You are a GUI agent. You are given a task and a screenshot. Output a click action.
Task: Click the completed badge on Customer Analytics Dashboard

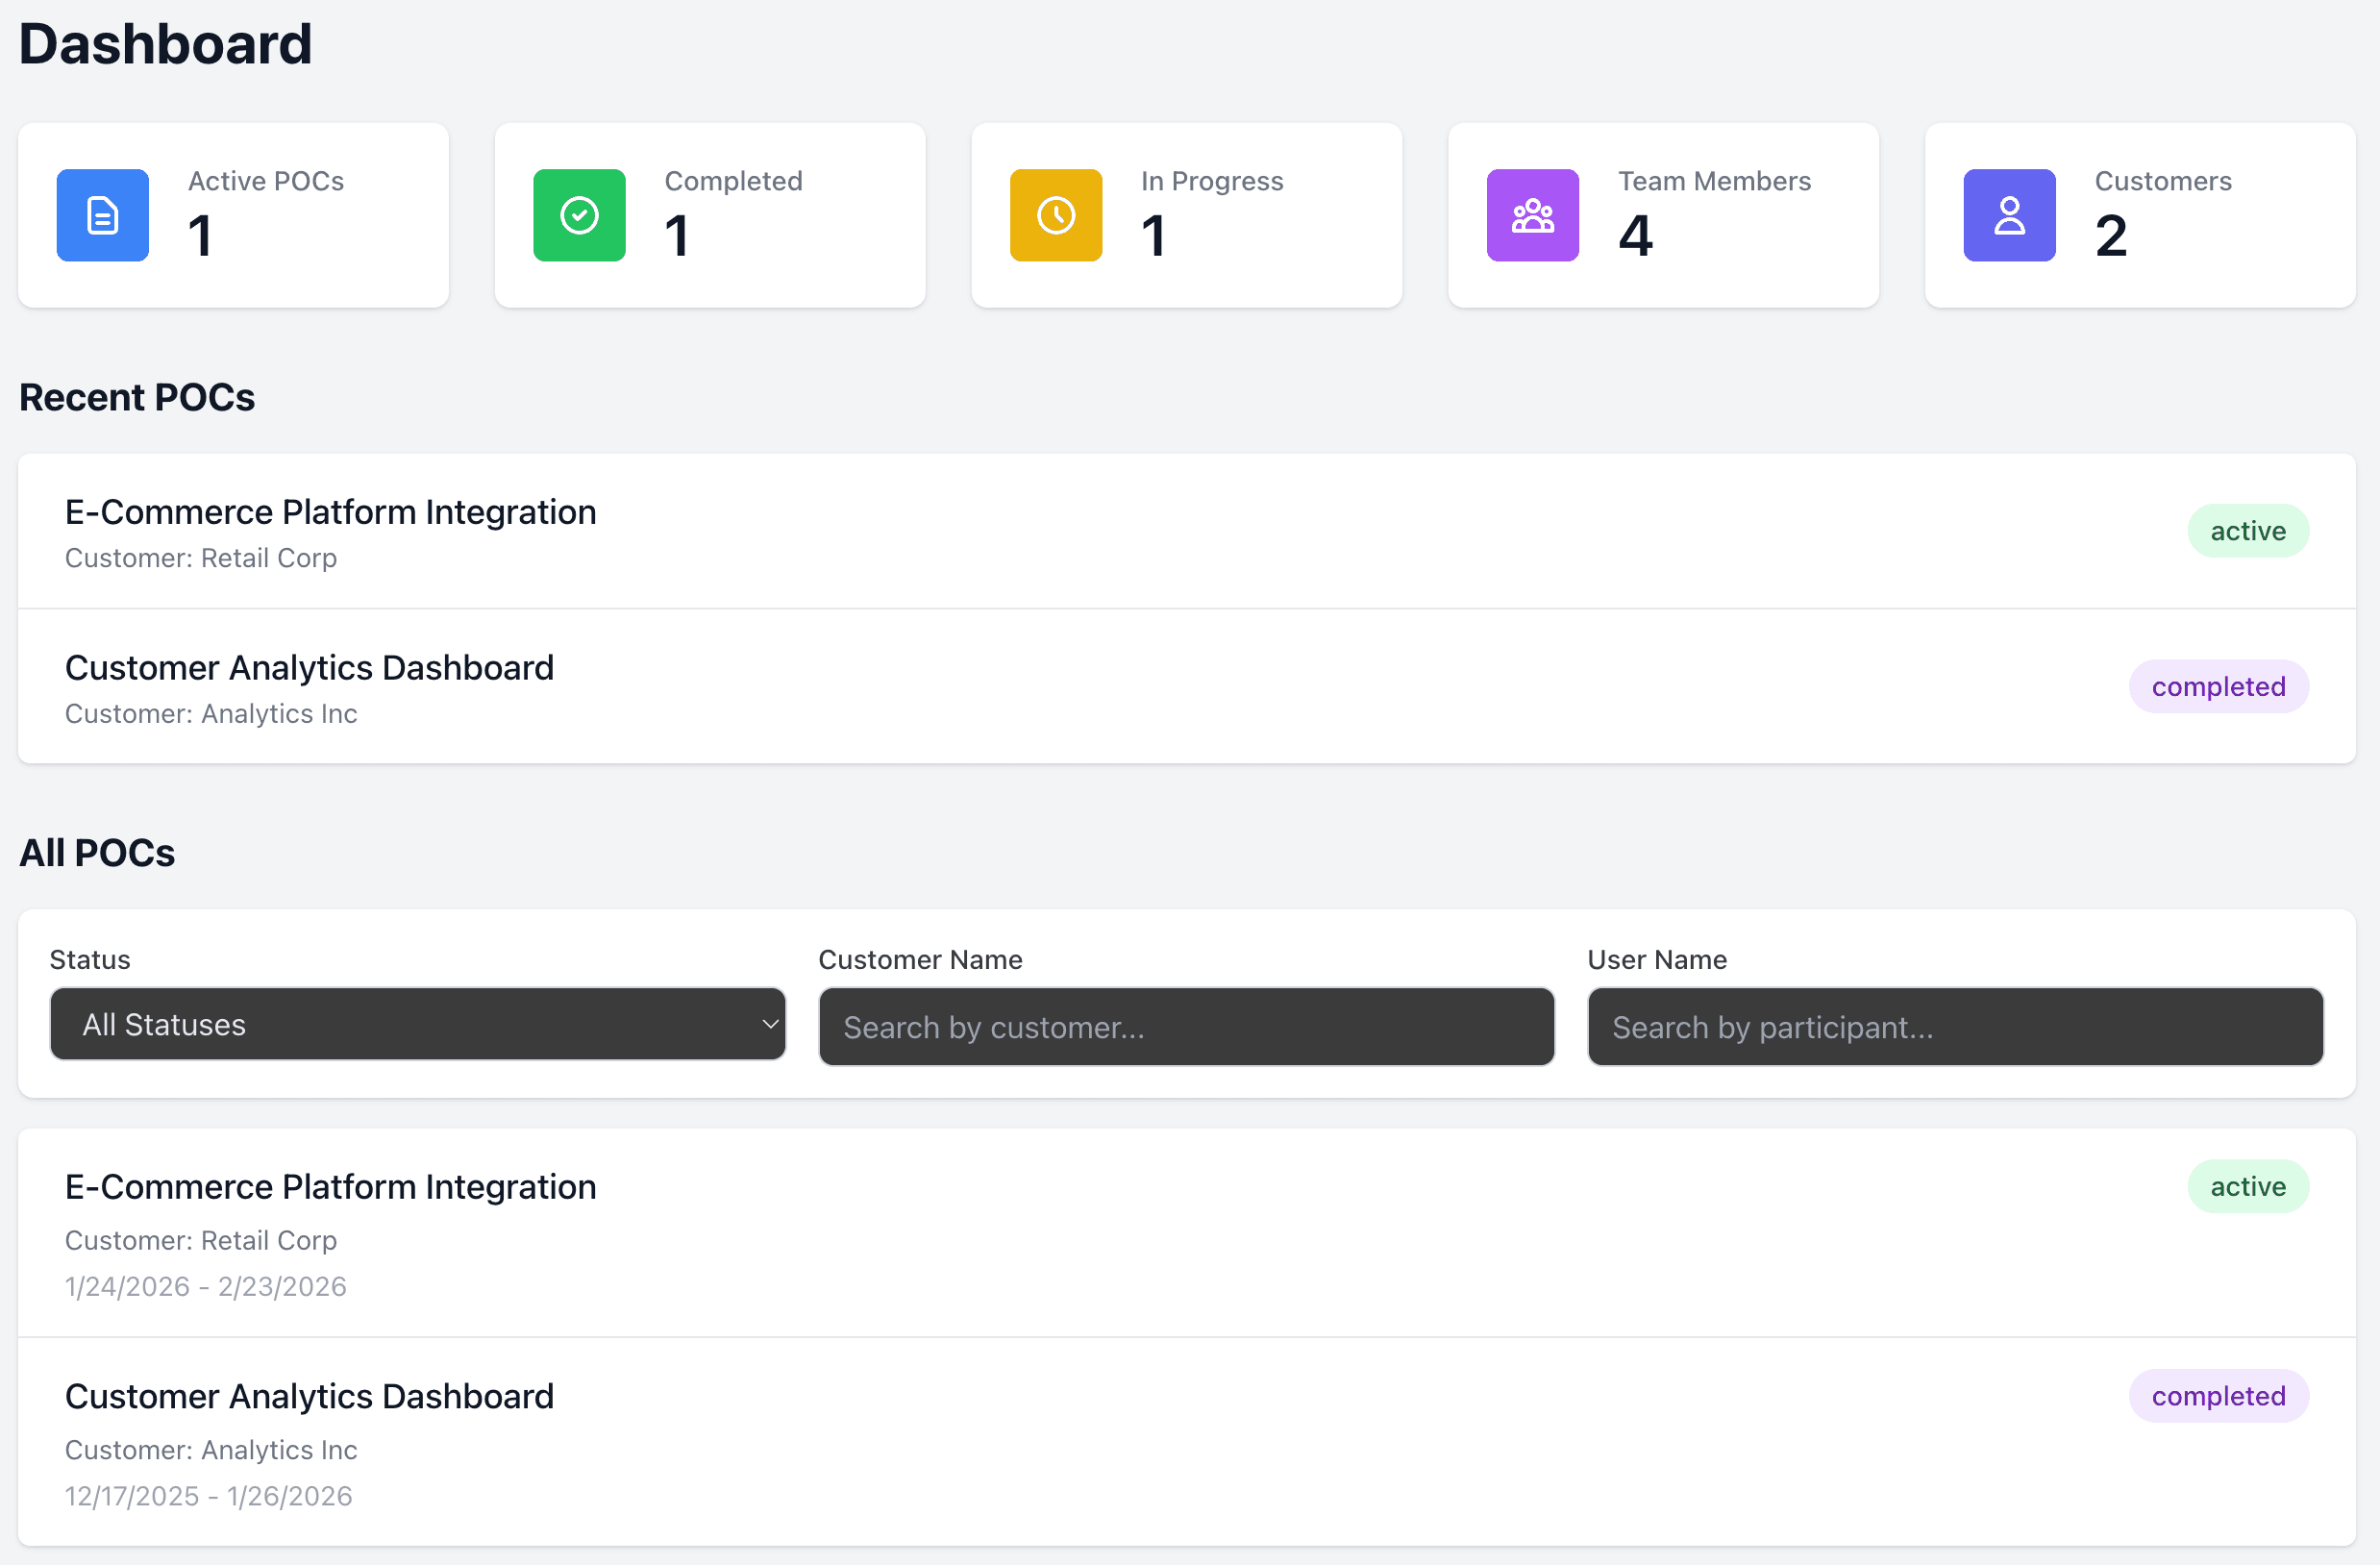click(2219, 686)
